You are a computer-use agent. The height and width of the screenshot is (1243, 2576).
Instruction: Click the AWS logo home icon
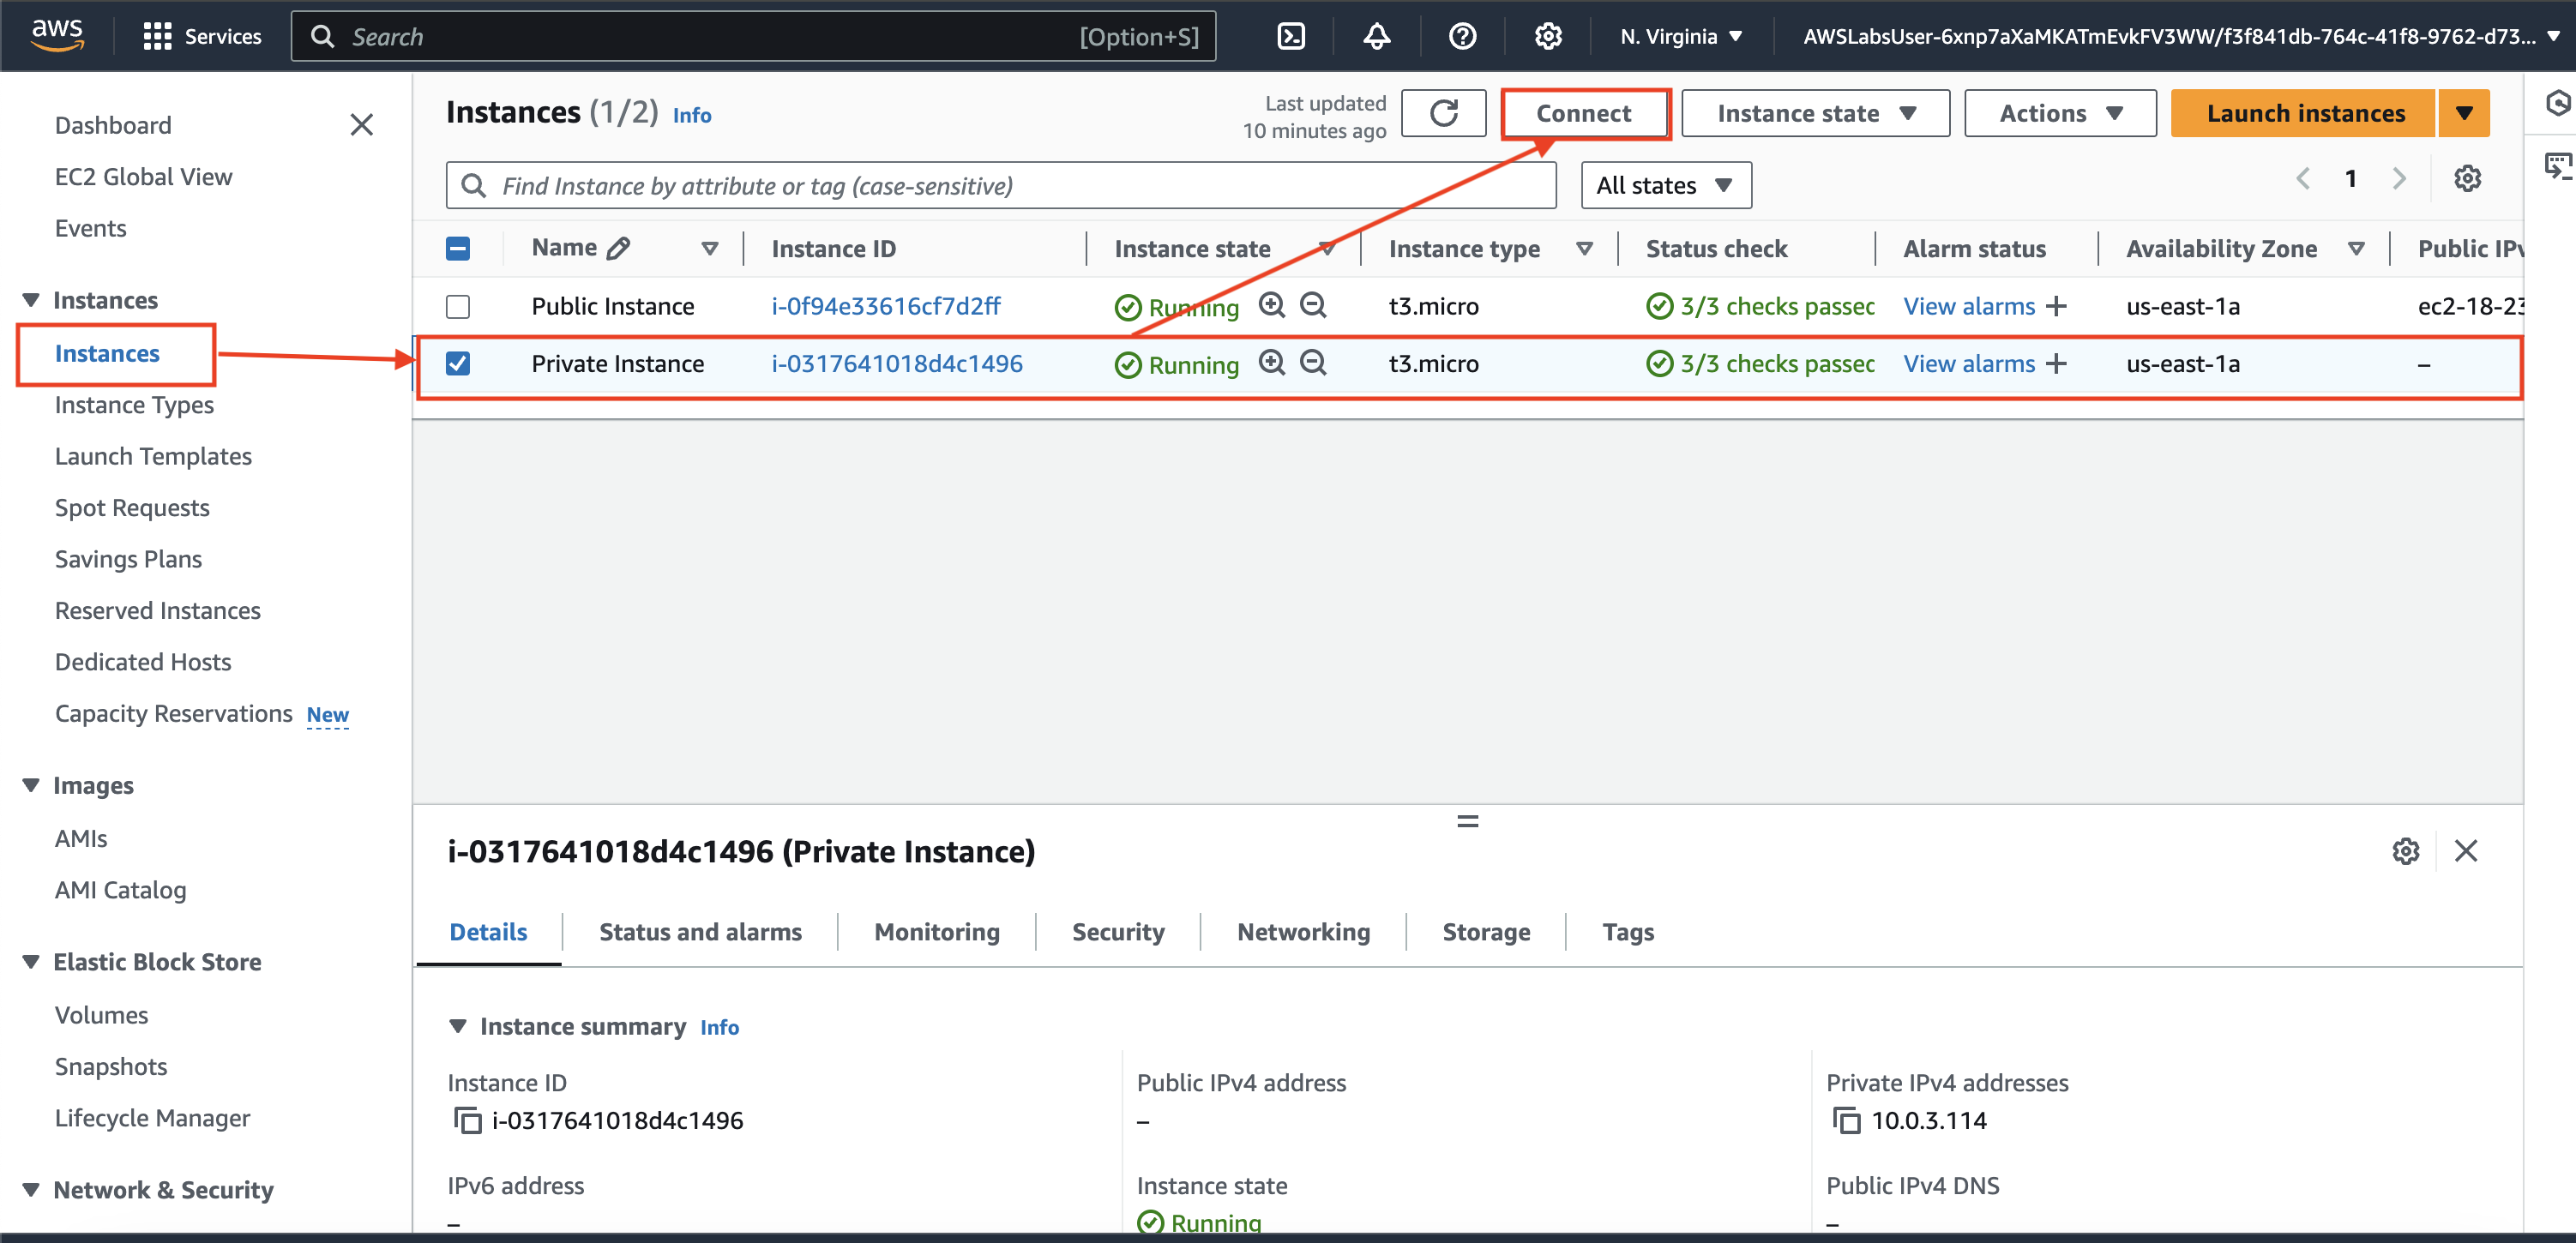click(57, 35)
